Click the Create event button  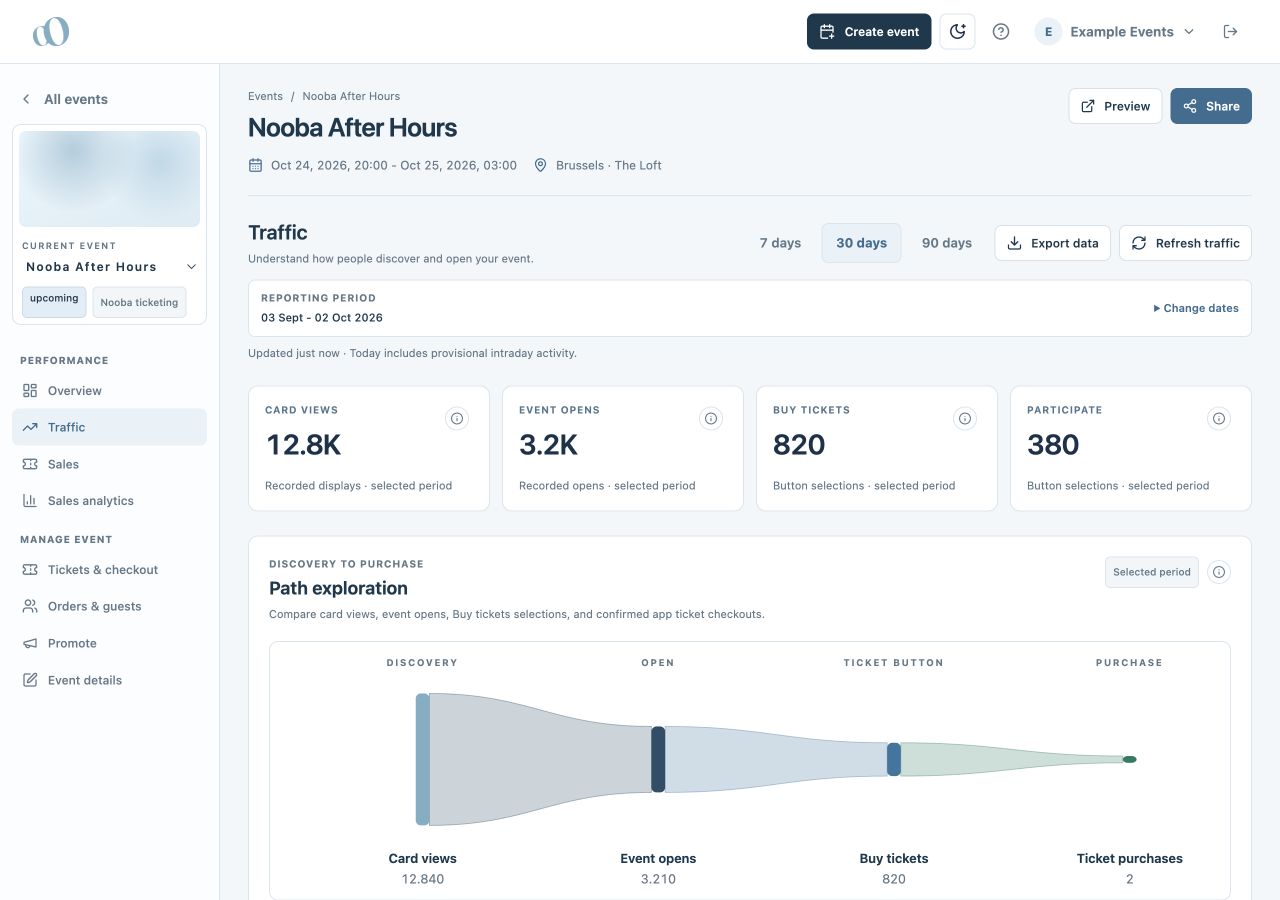tap(869, 32)
